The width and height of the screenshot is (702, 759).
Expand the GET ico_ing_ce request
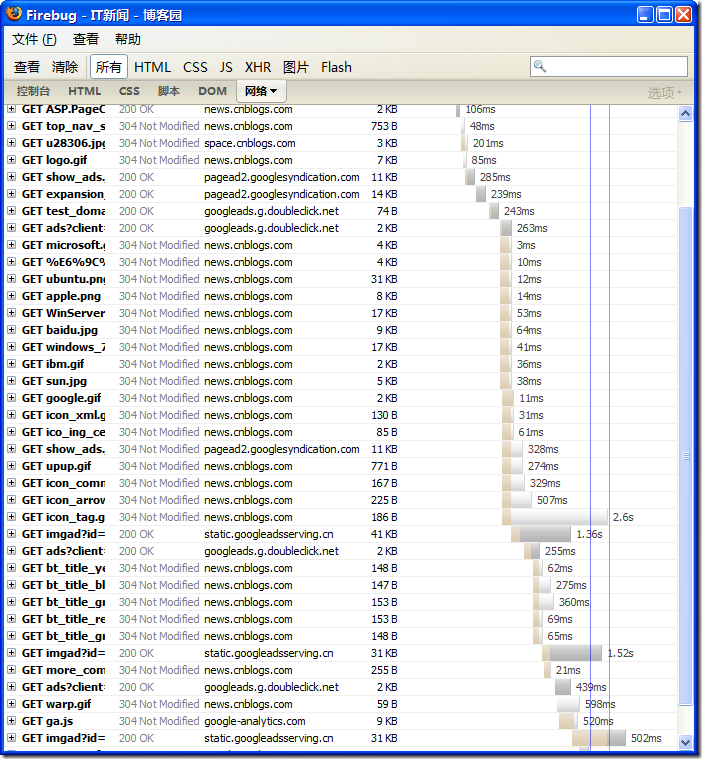tap(11, 432)
